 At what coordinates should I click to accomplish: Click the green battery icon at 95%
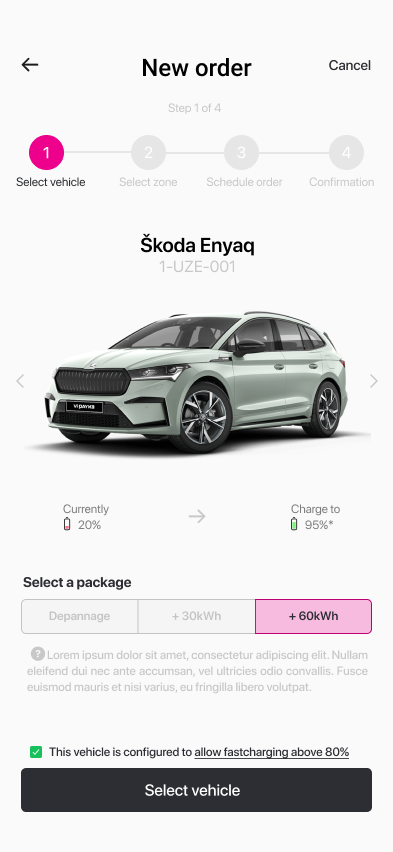click(294, 525)
